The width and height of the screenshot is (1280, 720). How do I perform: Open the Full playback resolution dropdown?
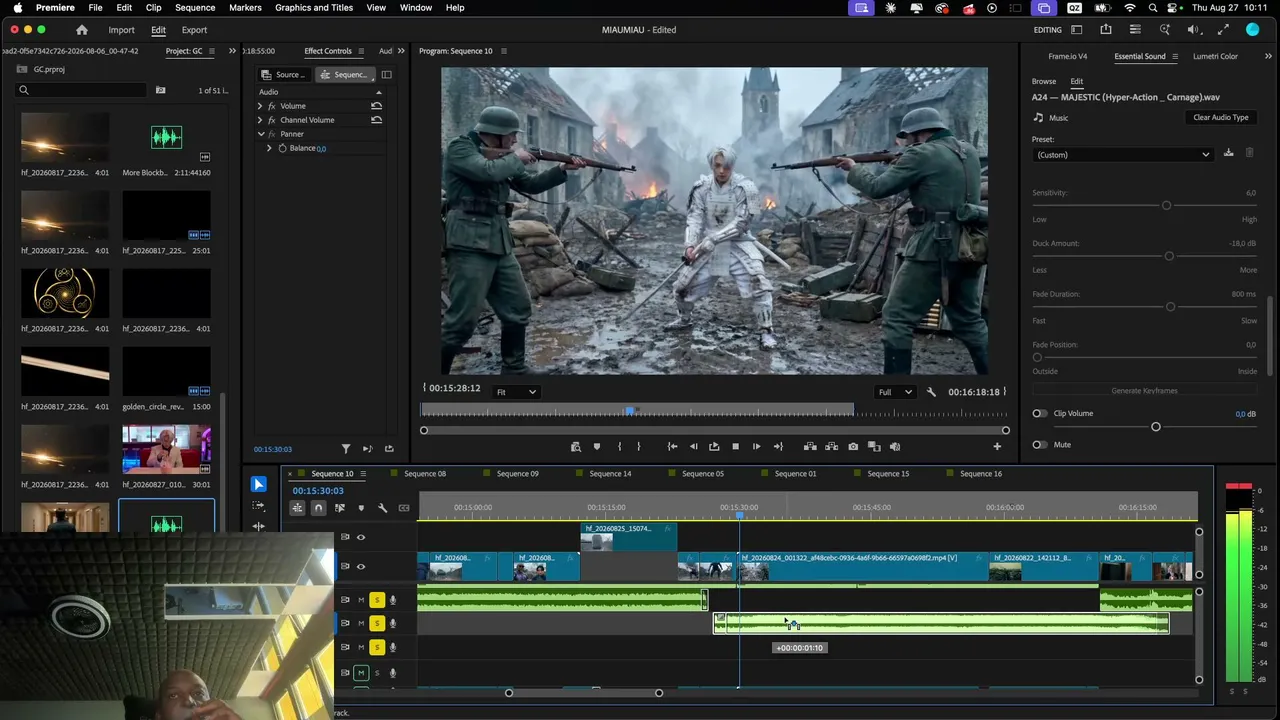894,392
